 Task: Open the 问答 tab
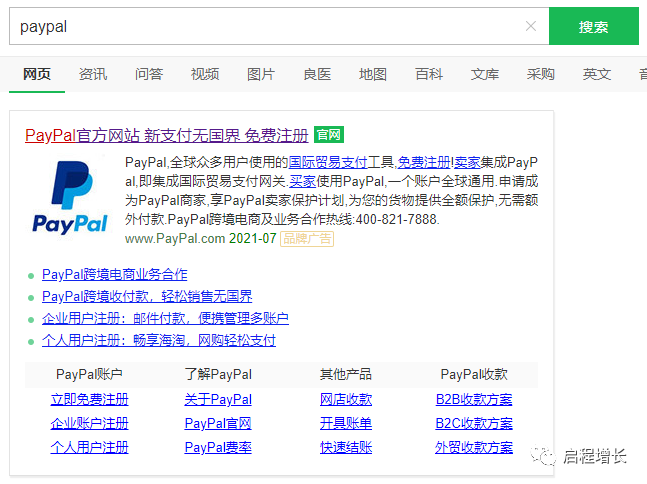[x=149, y=74]
